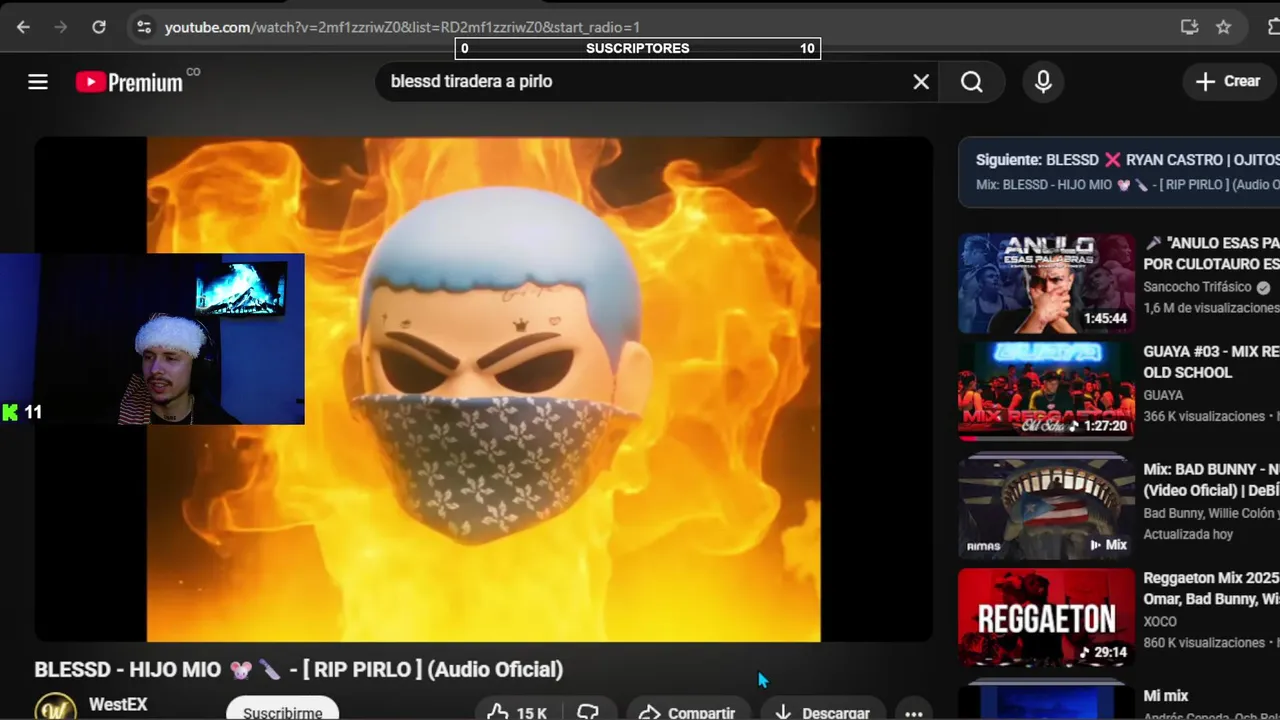
Task: Open Bad Bunny mix thumbnail
Action: tap(1047, 509)
